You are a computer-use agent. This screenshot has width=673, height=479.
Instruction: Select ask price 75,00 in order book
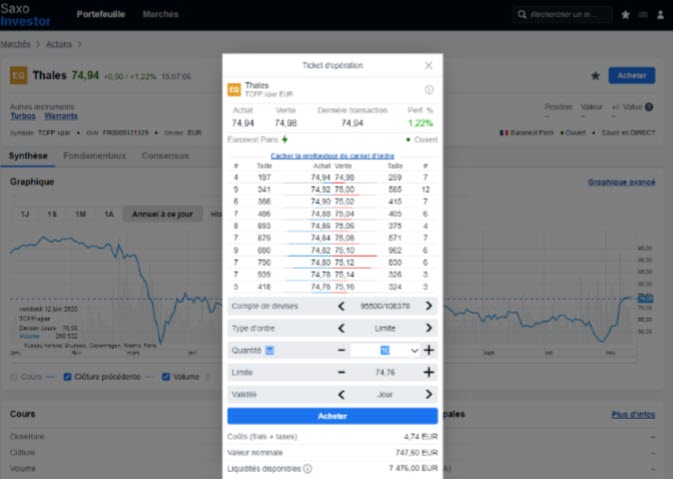[345, 189]
